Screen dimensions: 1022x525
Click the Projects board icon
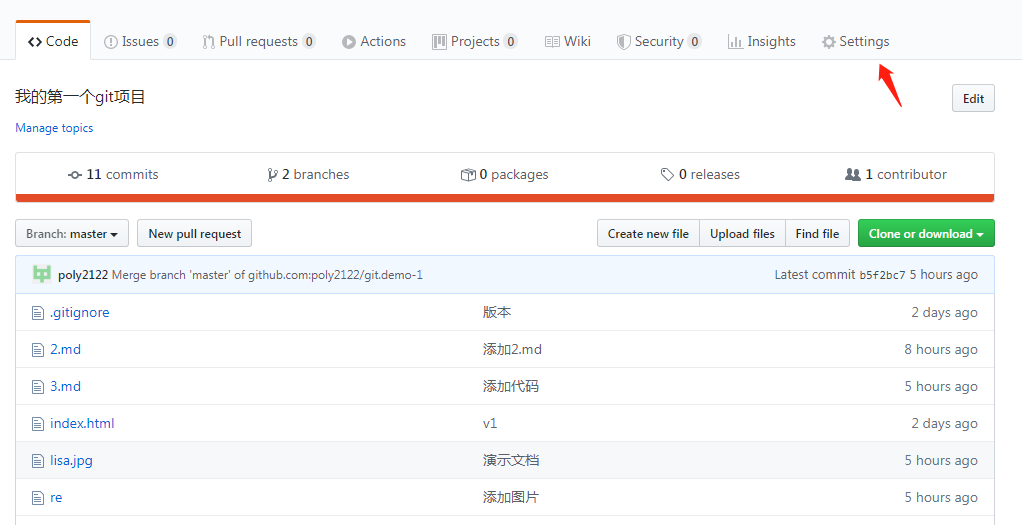coord(439,42)
